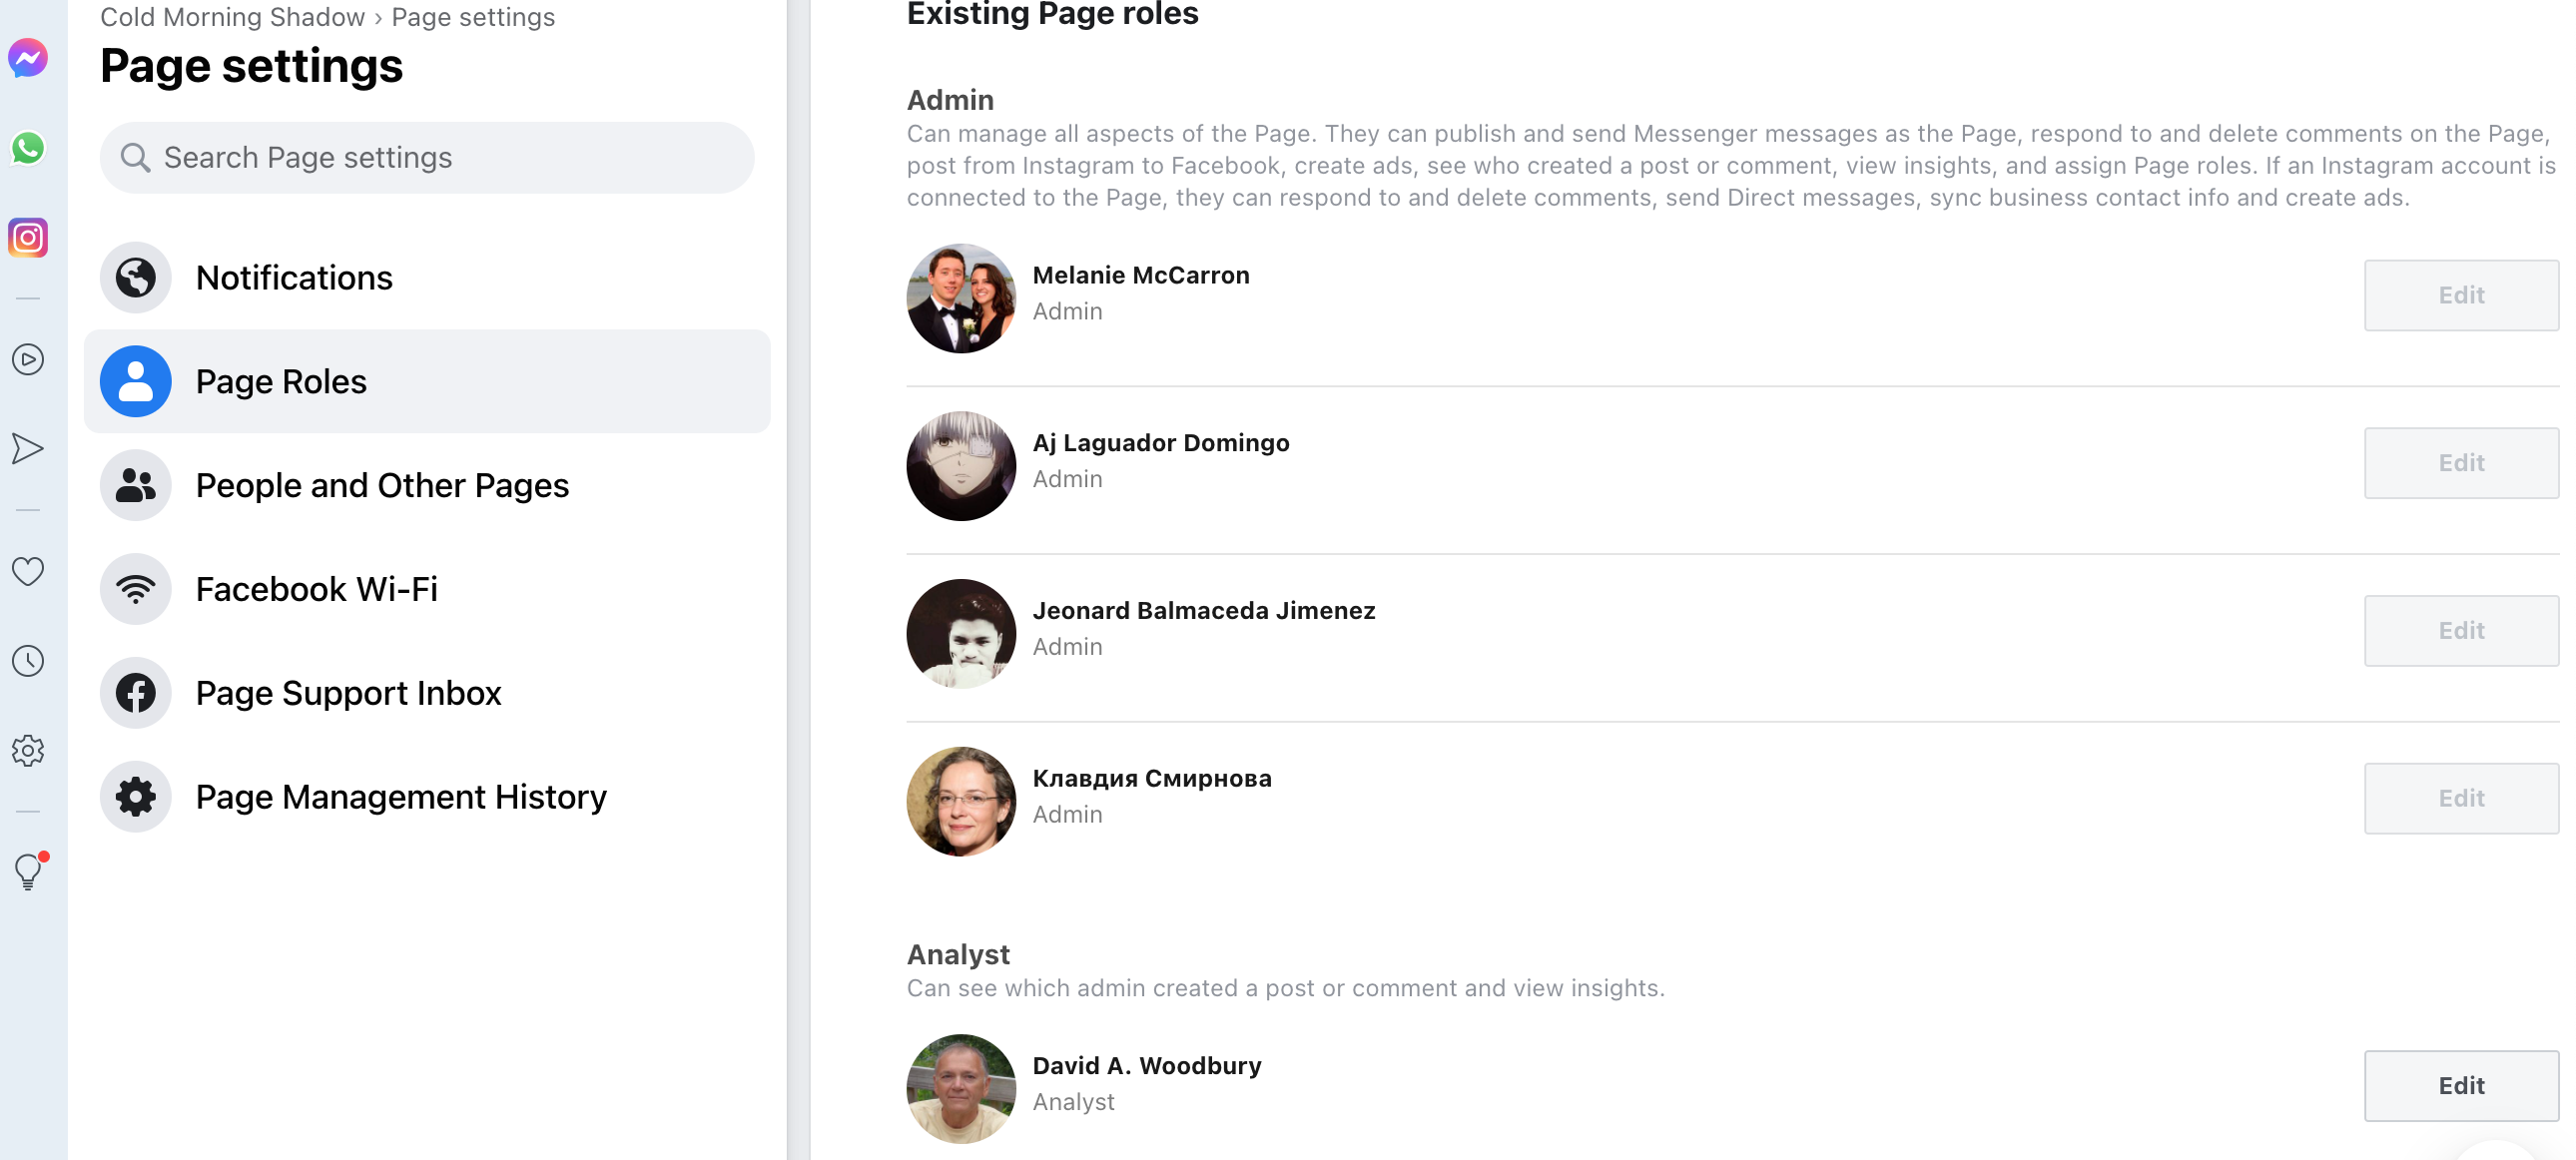Select Page Roles menu item
Viewport: 2576px width, 1160px height.
pyautogui.click(x=281, y=382)
